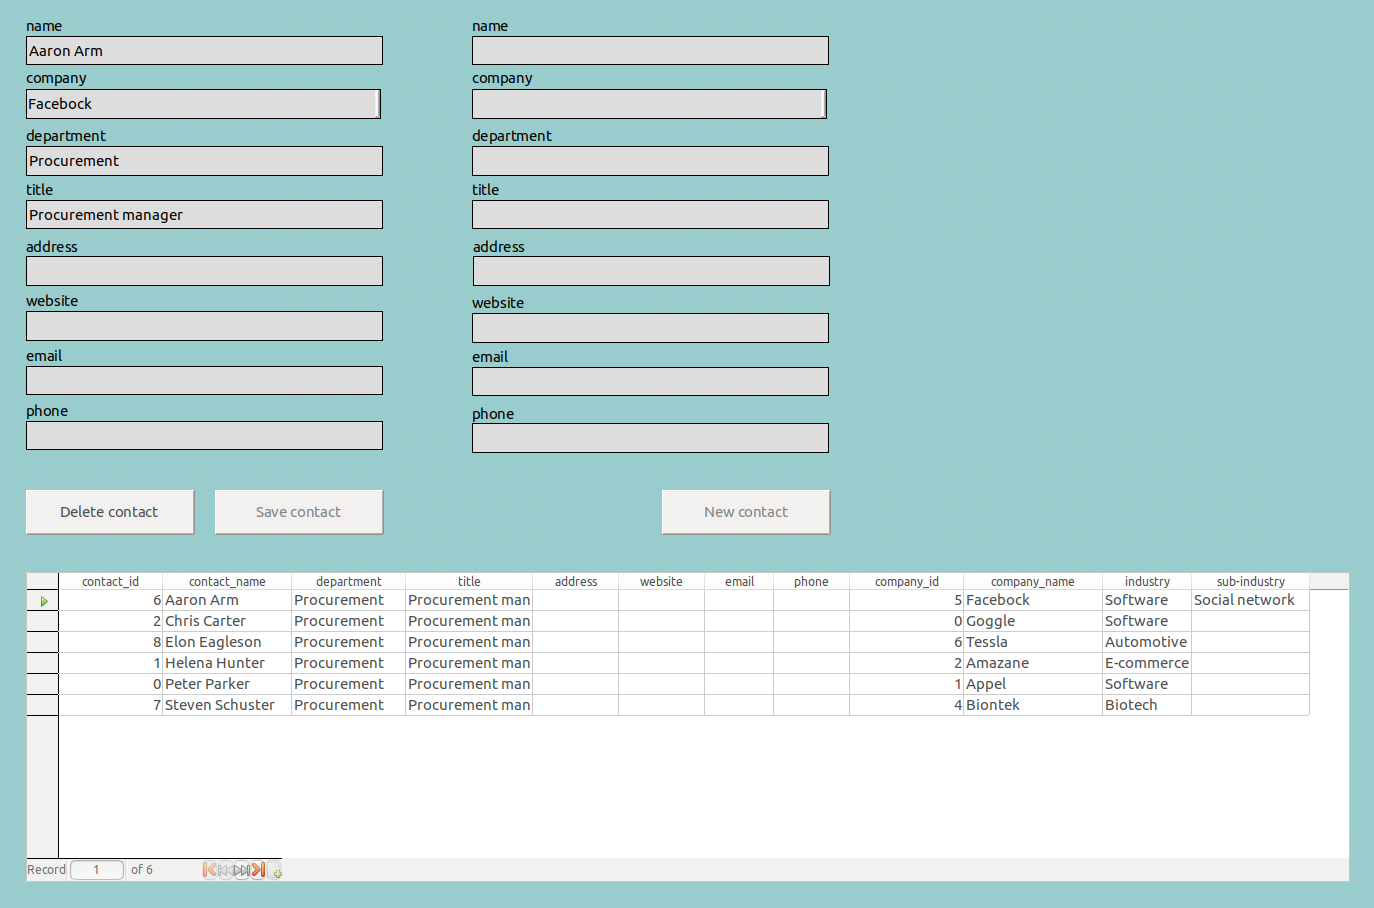Viewport: 1374px width, 908px height.
Task: Click the left website input field
Action: [204, 326]
